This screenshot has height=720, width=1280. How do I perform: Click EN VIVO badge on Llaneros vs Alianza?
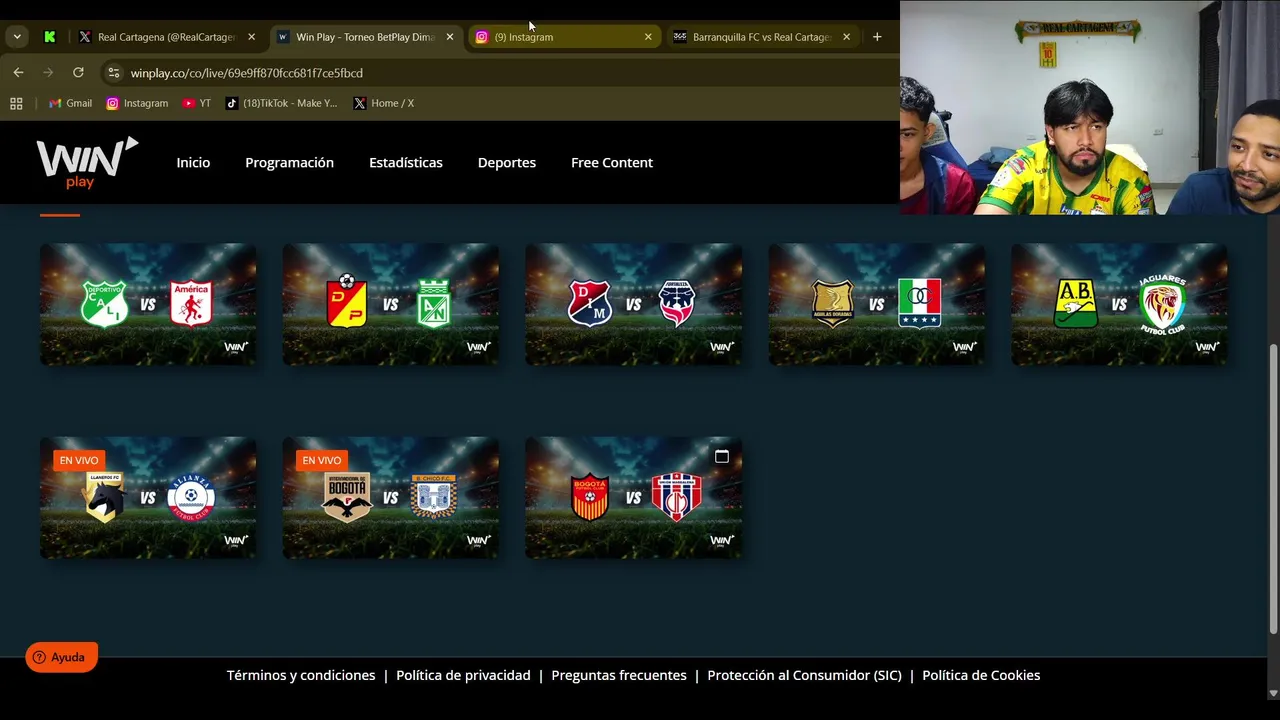click(x=79, y=460)
